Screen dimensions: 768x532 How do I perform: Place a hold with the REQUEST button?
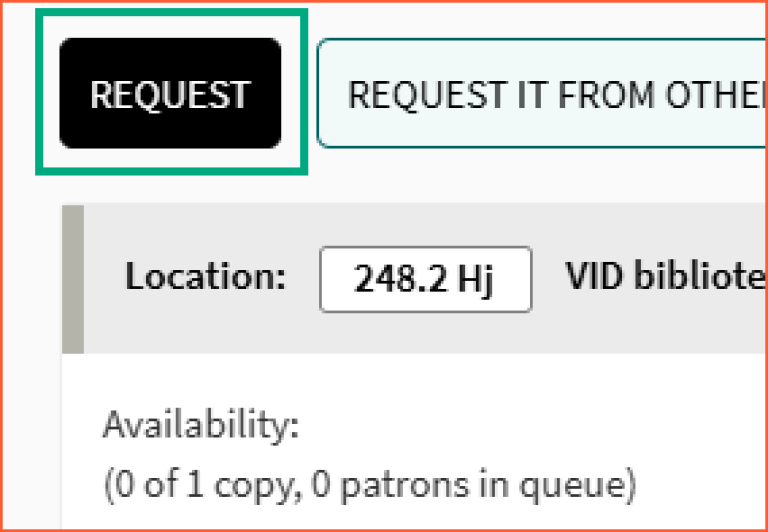tap(170, 93)
